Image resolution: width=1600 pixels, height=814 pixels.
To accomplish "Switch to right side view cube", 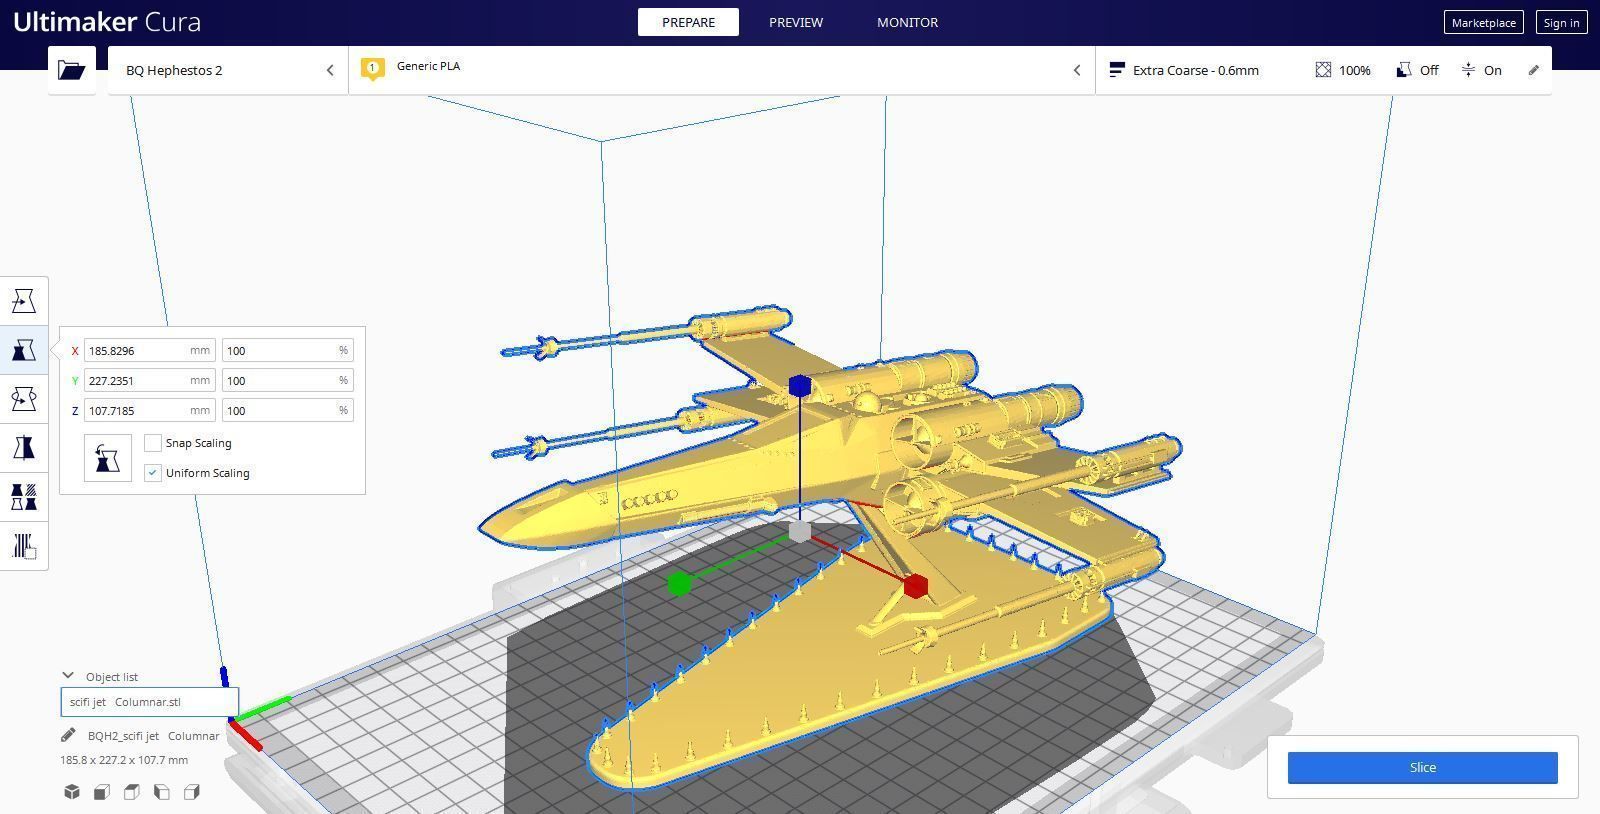I will click(x=192, y=792).
